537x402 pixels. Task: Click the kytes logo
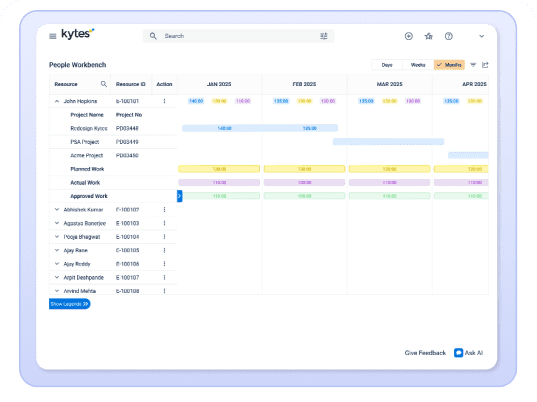click(x=78, y=34)
